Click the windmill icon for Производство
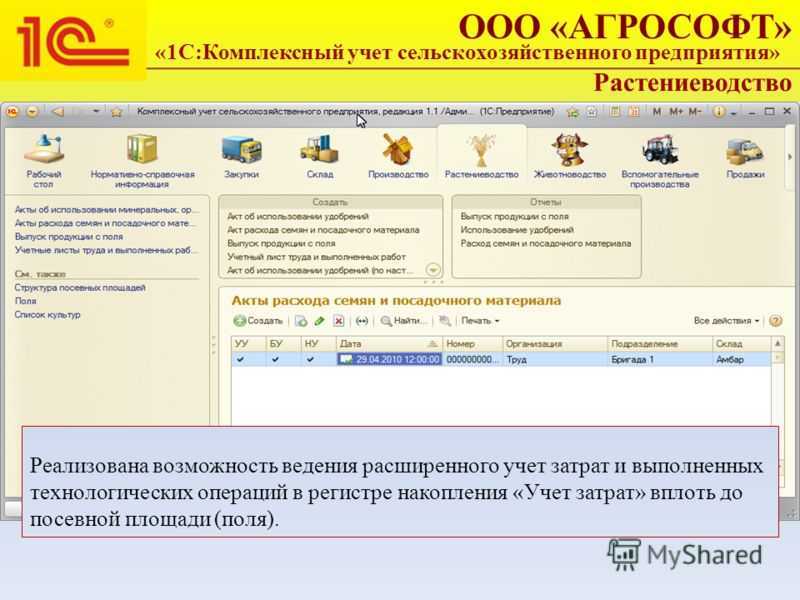 397,149
